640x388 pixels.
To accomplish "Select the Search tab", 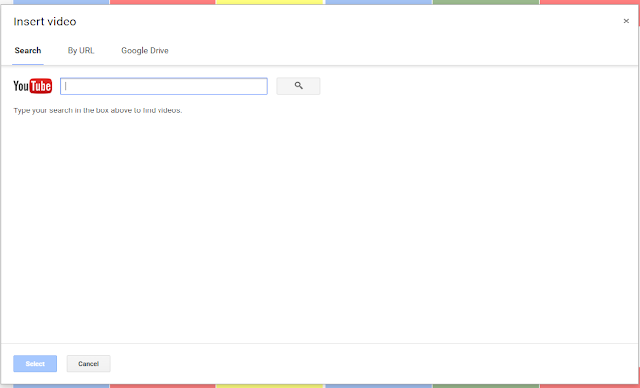I will (x=28, y=51).
